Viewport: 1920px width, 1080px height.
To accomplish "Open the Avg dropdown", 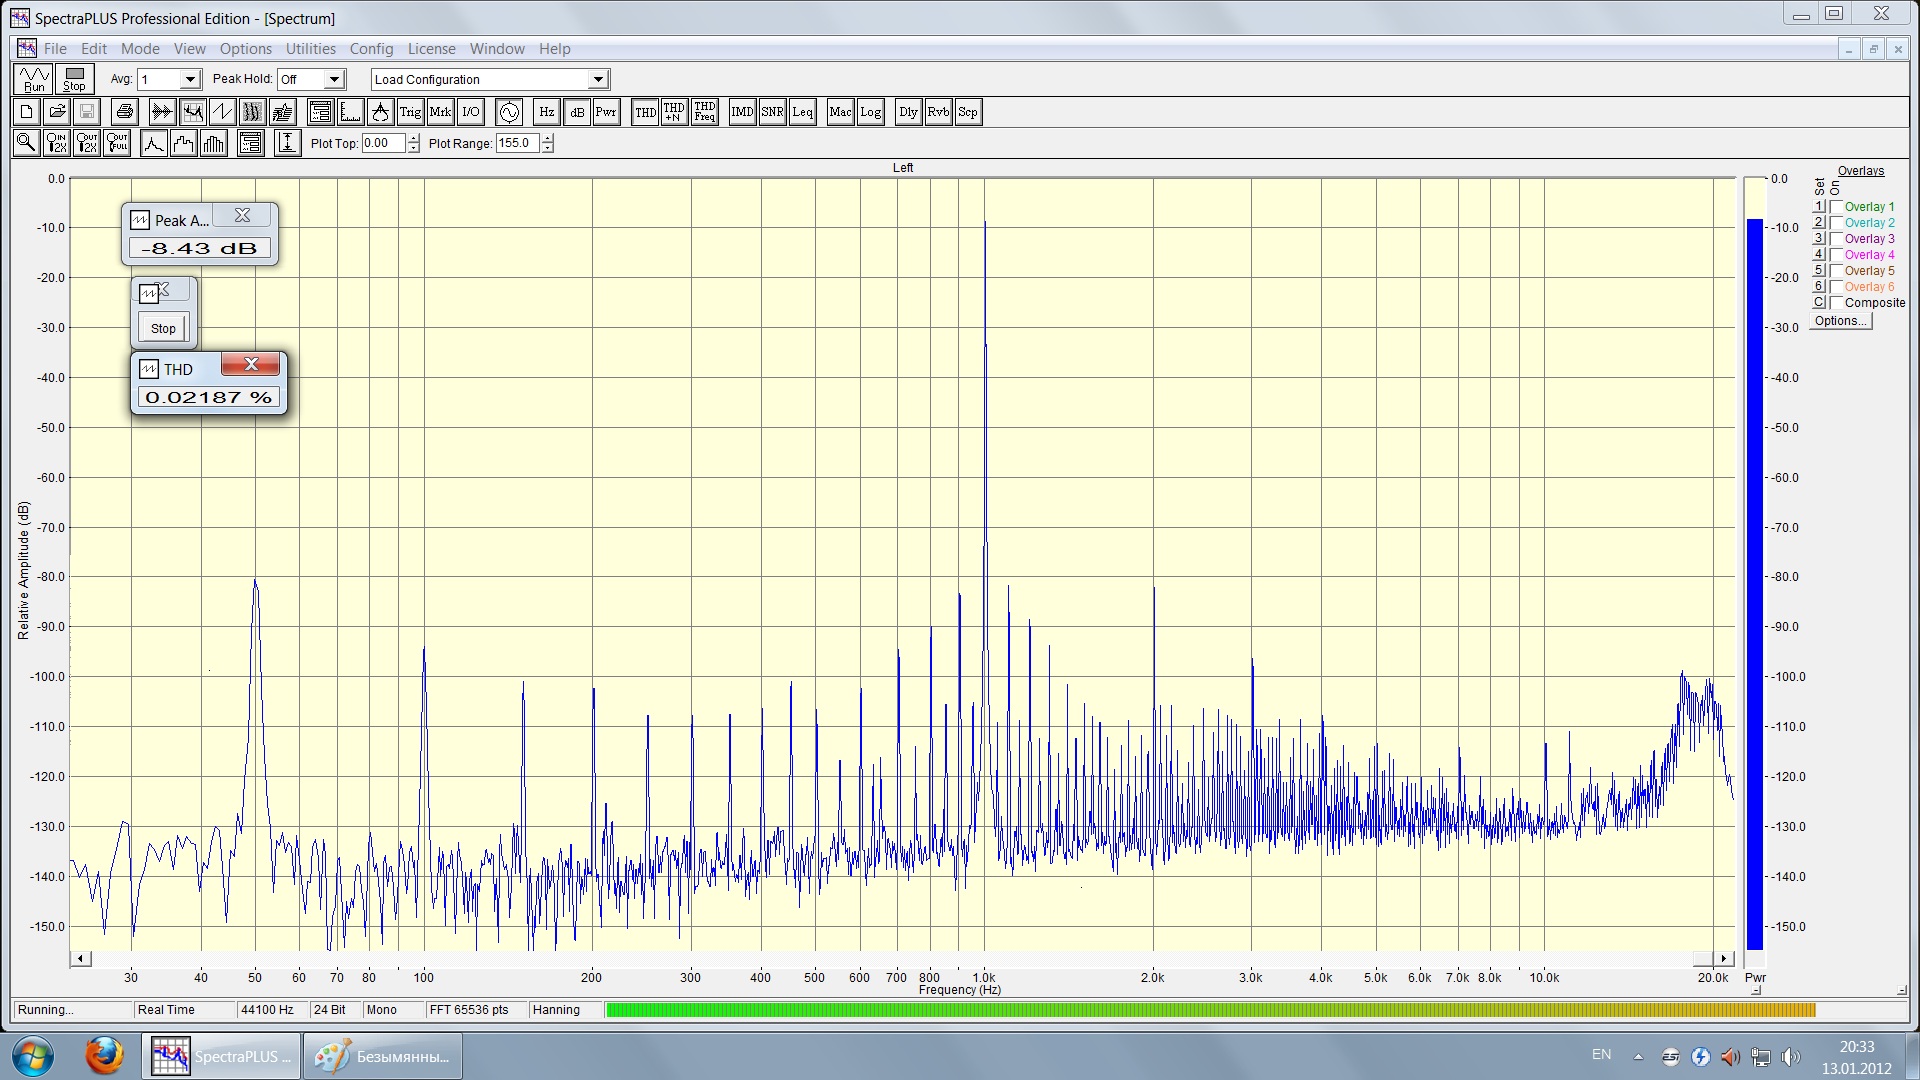I will pos(190,79).
